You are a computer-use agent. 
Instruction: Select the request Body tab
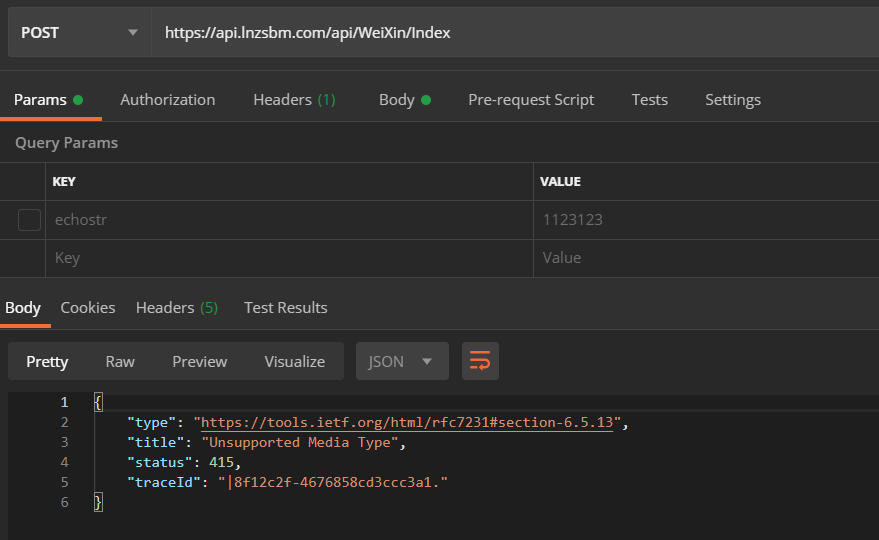click(405, 100)
